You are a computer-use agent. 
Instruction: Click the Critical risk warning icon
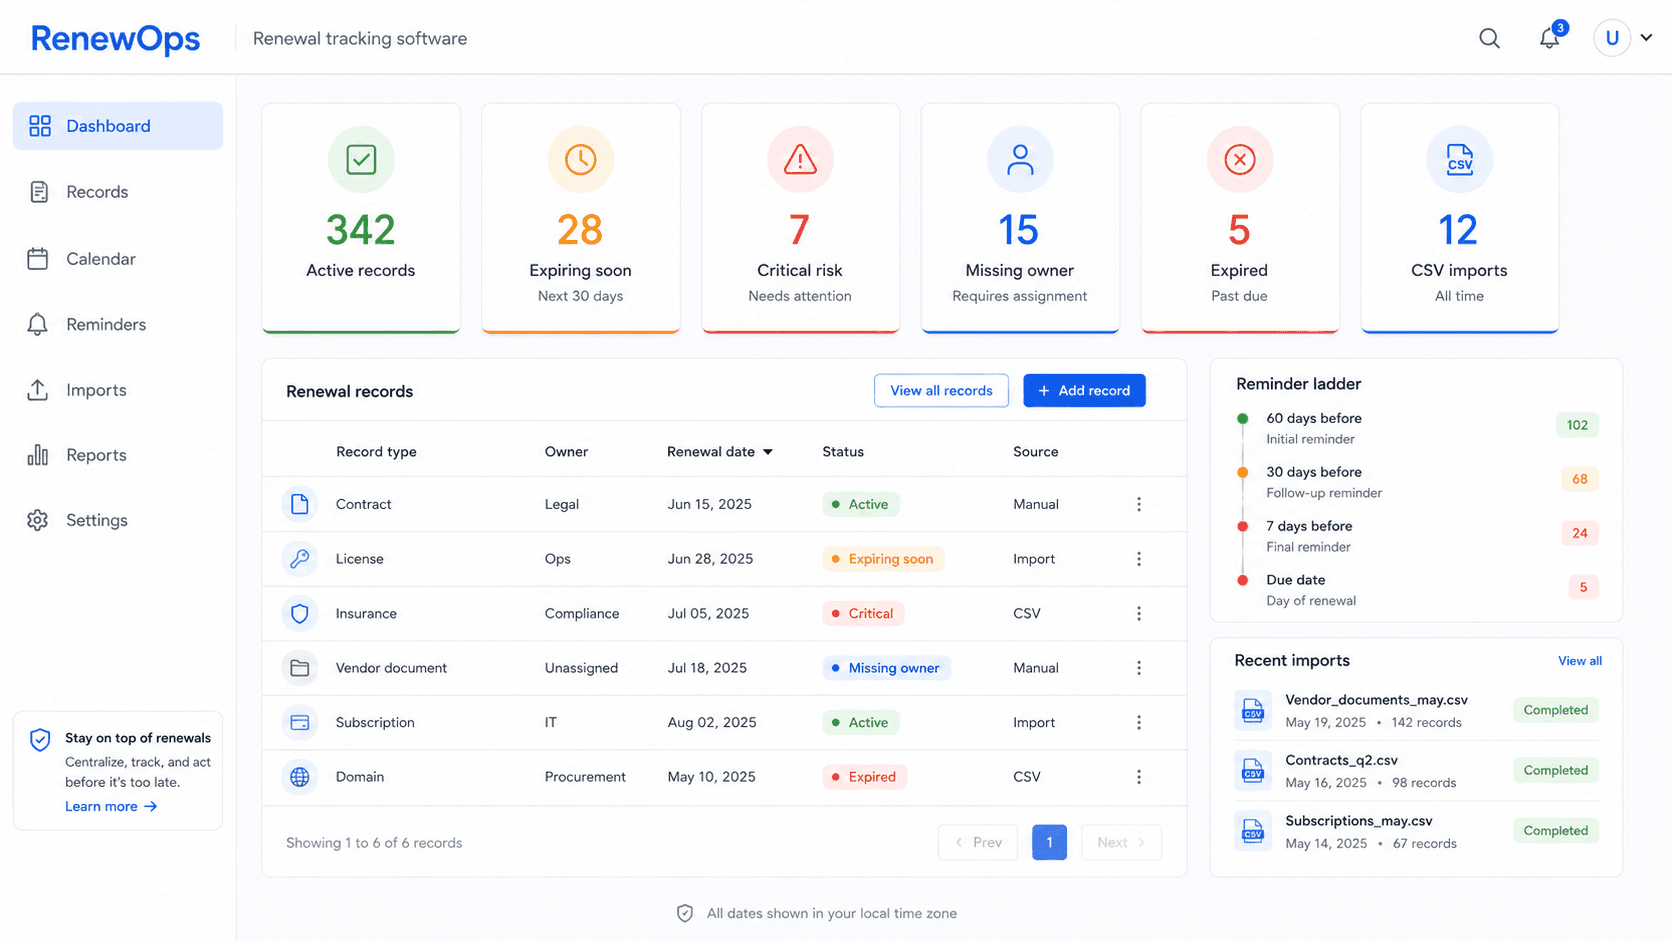(x=800, y=159)
